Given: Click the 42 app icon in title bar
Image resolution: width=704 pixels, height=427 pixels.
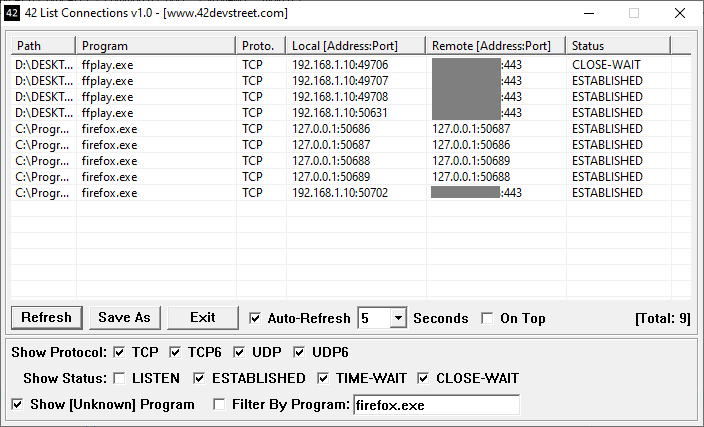Looking at the screenshot, I should 12,13.
